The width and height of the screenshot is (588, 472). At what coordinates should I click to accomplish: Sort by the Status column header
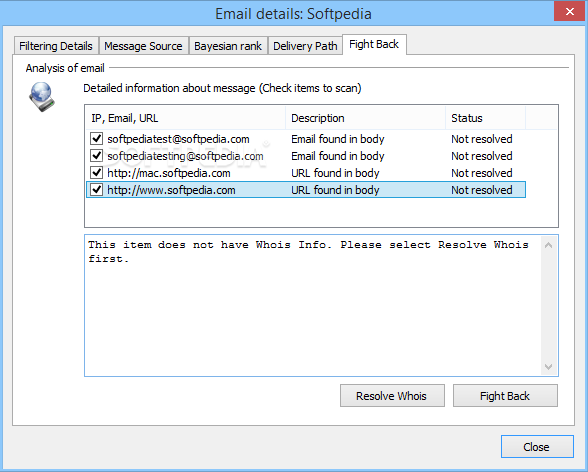486,118
